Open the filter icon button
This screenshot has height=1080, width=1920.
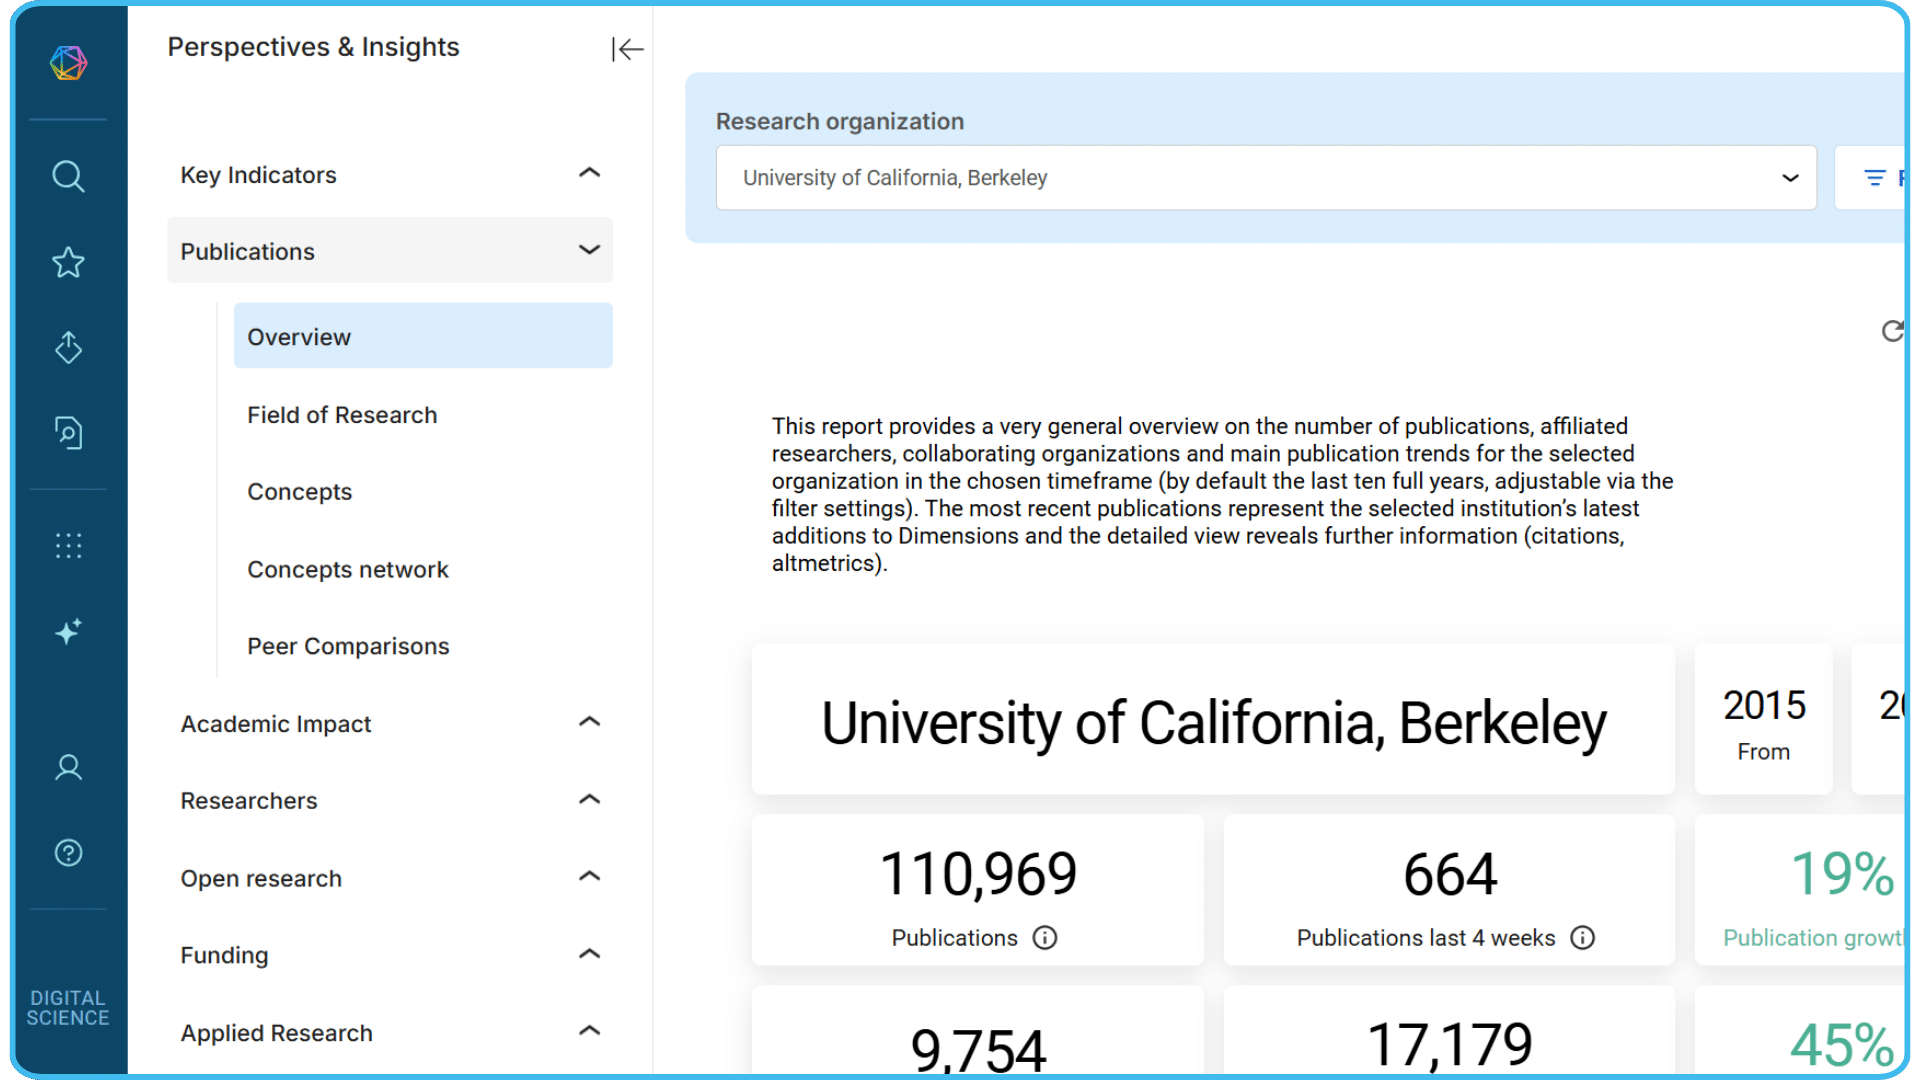coord(1876,178)
